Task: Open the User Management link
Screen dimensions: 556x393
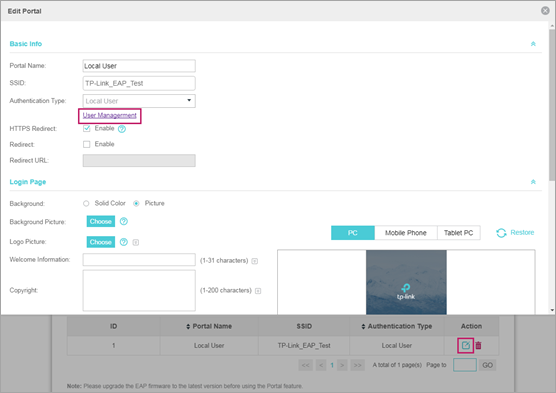Action: [110, 115]
